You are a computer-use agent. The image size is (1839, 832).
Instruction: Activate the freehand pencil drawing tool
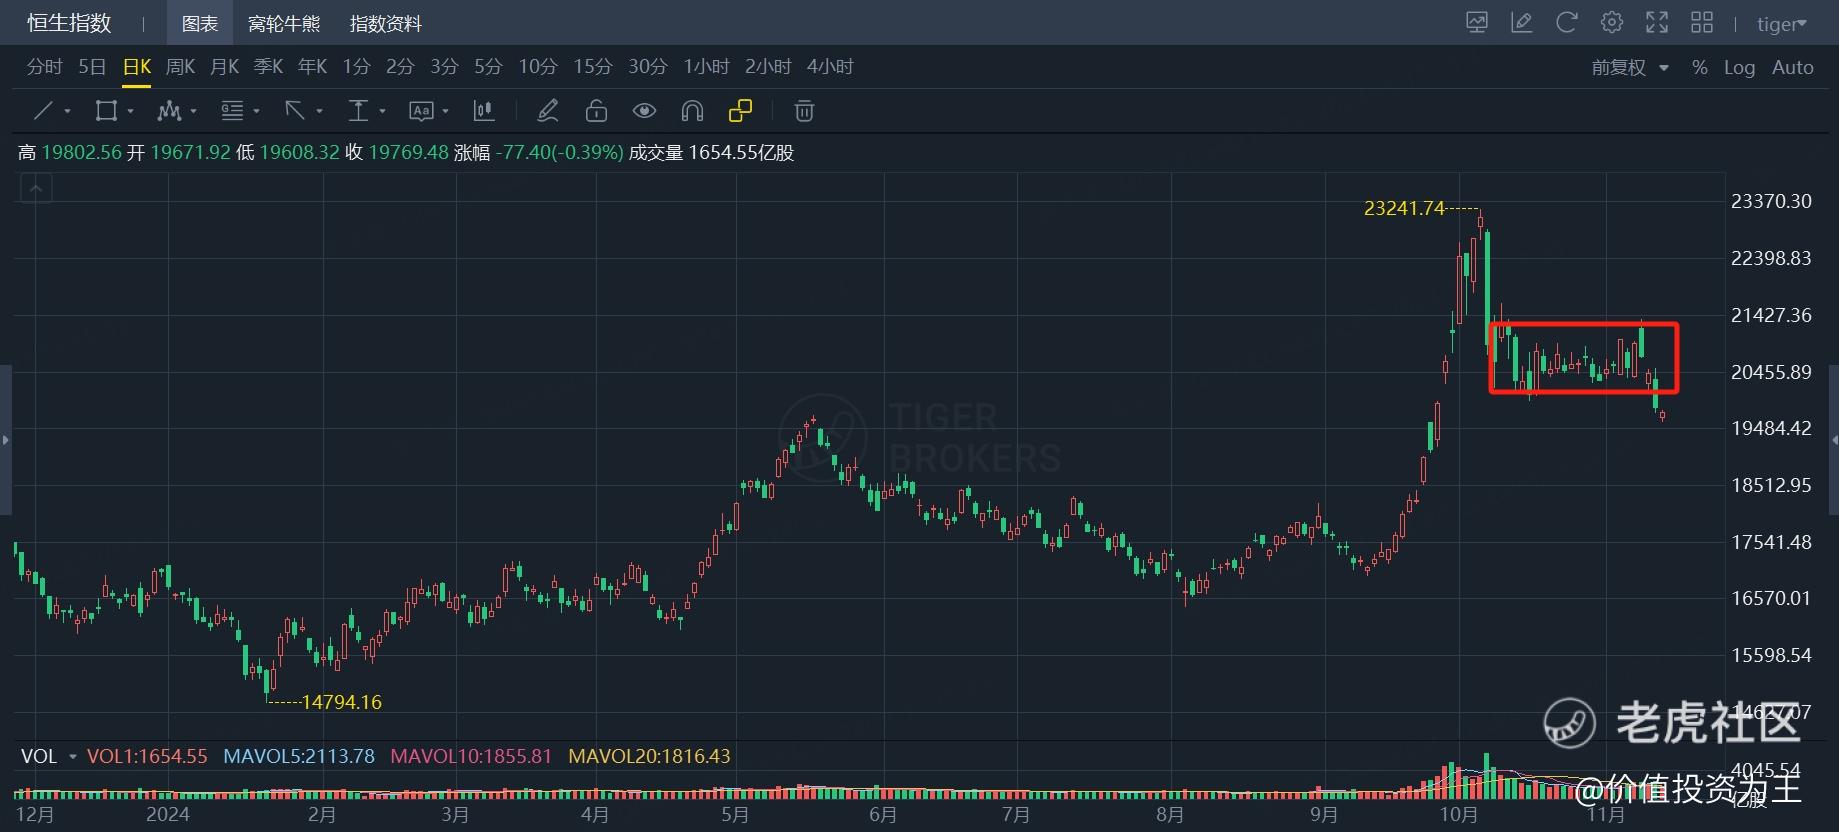[x=548, y=111]
